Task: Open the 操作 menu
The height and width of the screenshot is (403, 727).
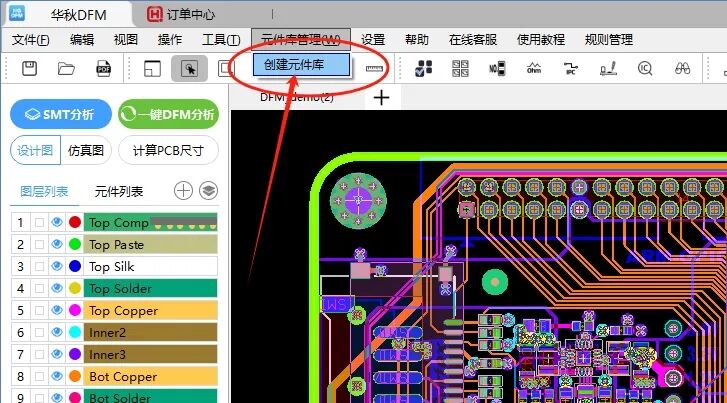Action: (170, 40)
